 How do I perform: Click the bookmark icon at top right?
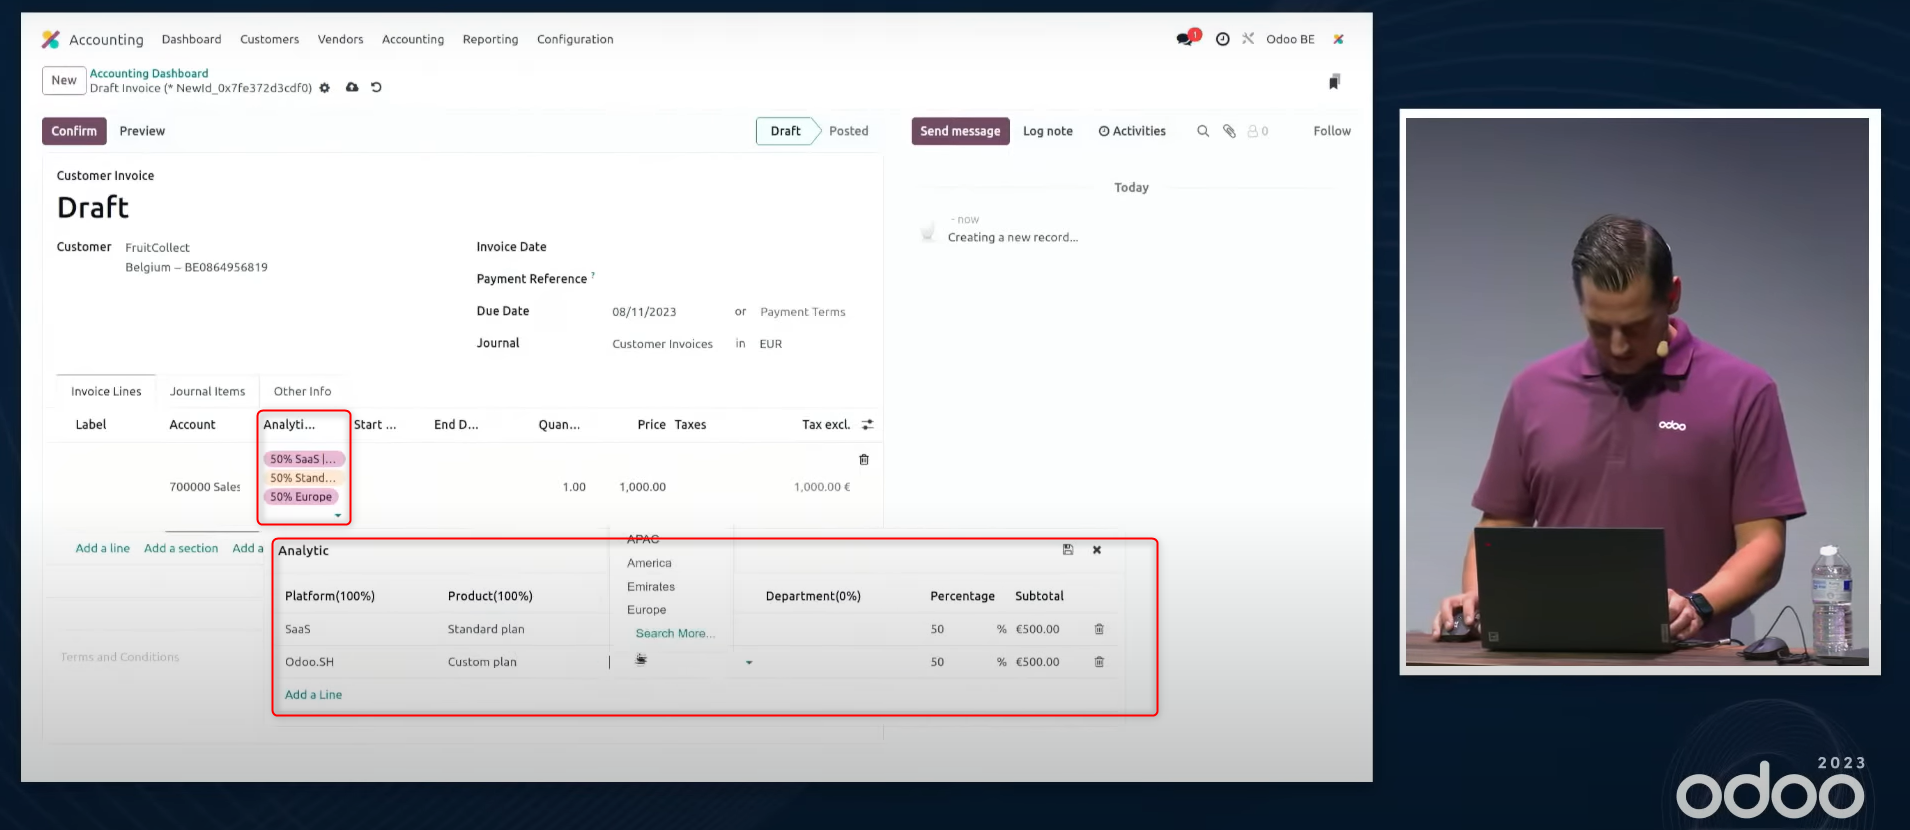(1334, 82)
